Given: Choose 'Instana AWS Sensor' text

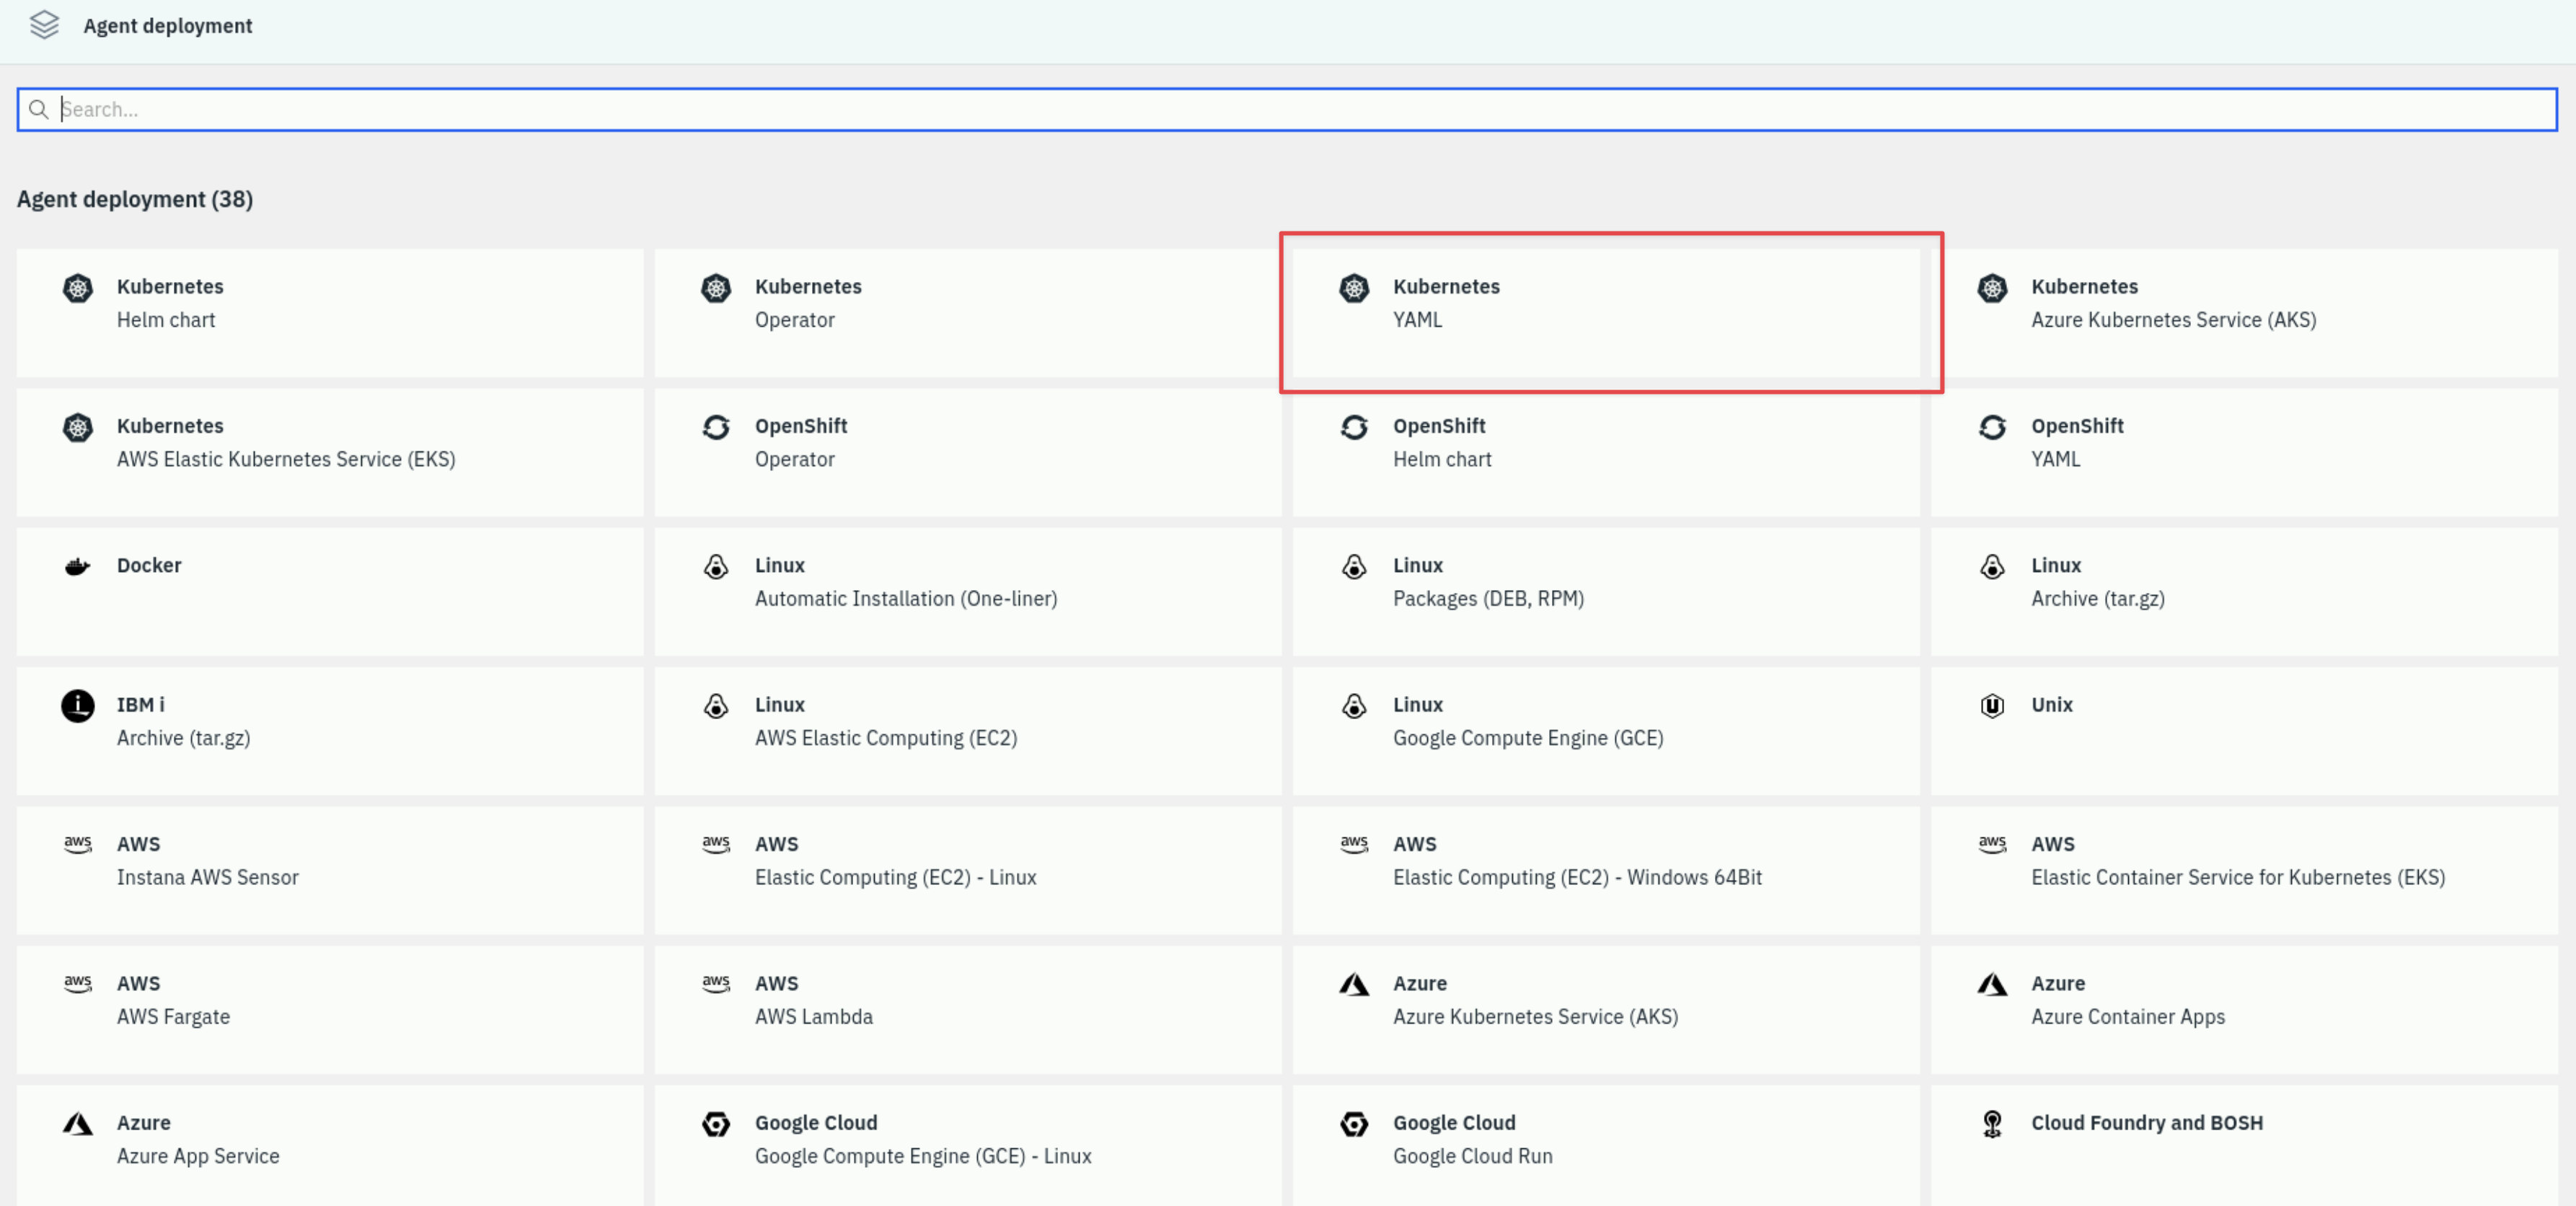Looking at the screenshot, I should [x=208, y=878].
